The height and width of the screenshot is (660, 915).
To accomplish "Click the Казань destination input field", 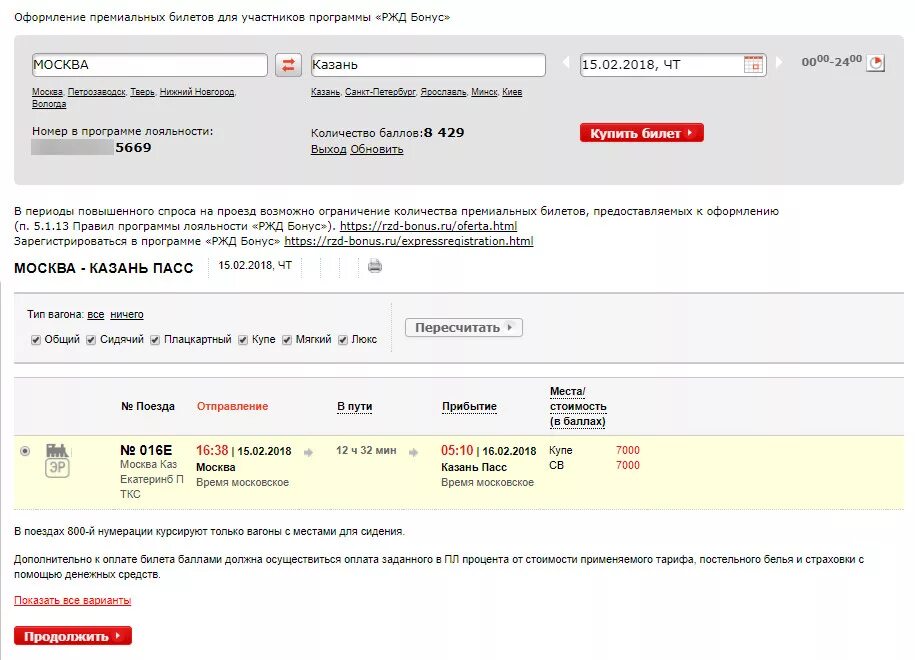I will coord(428,65).
